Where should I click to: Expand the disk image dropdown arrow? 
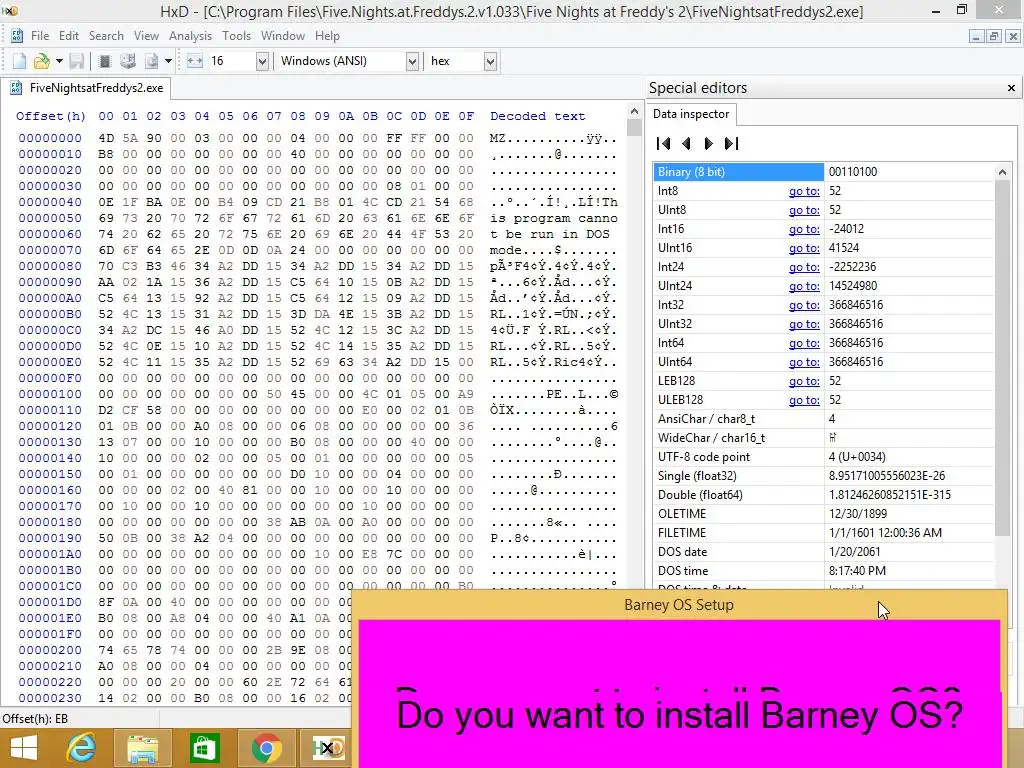point(168,61)
